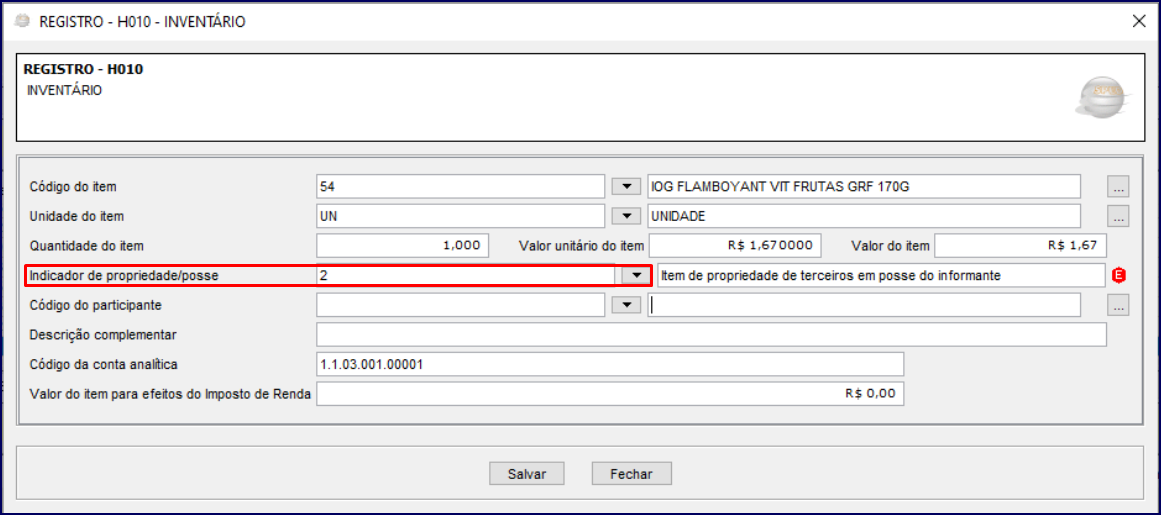Click the 'Código do participante' label

click(x=95, y=304)
